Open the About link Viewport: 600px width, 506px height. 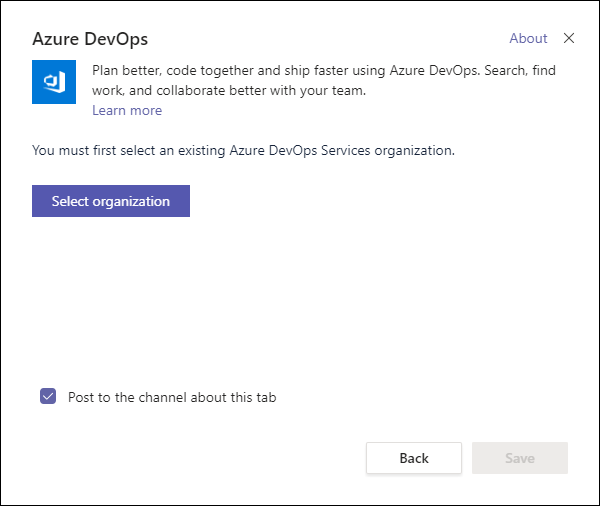pyautogui.click(x=528, y=38)
